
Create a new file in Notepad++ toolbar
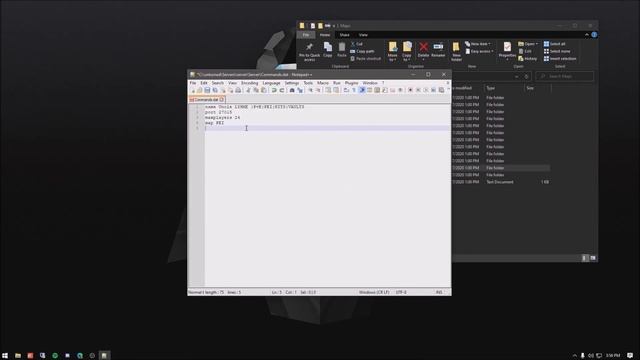pos(193,90)
